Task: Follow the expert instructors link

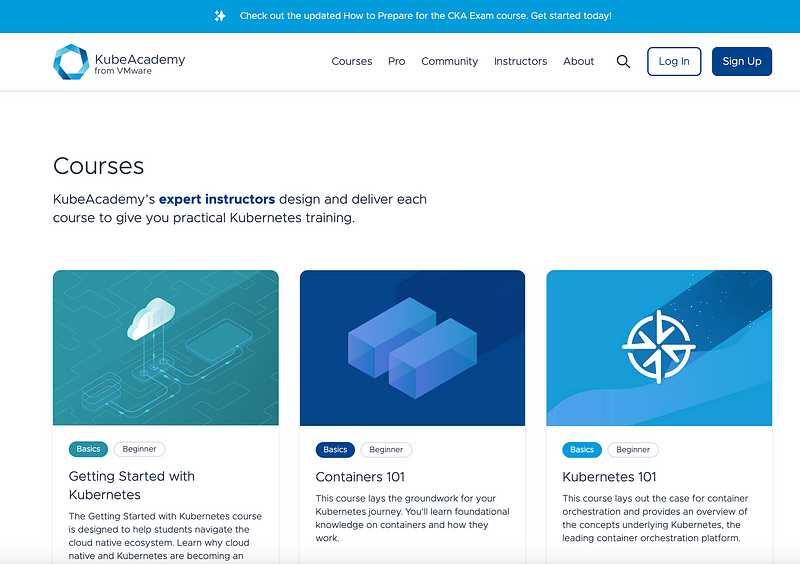Action: tap(217, 199)
